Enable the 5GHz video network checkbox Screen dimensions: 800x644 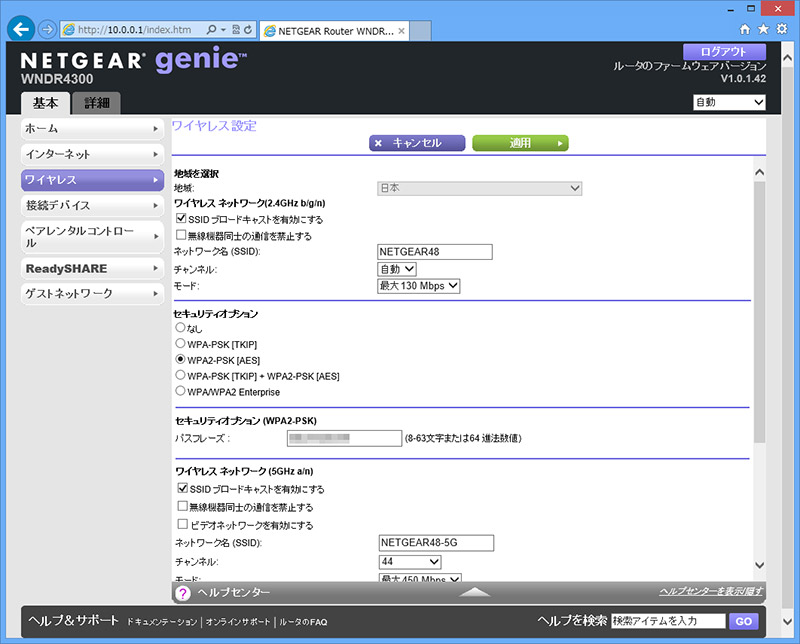(182, 525)
